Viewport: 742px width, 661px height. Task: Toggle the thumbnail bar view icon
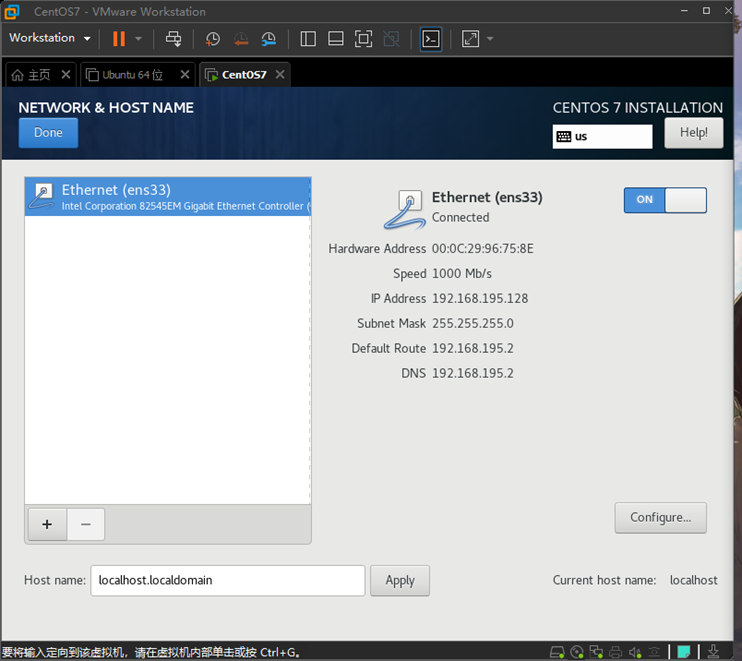tap(336, 39)
